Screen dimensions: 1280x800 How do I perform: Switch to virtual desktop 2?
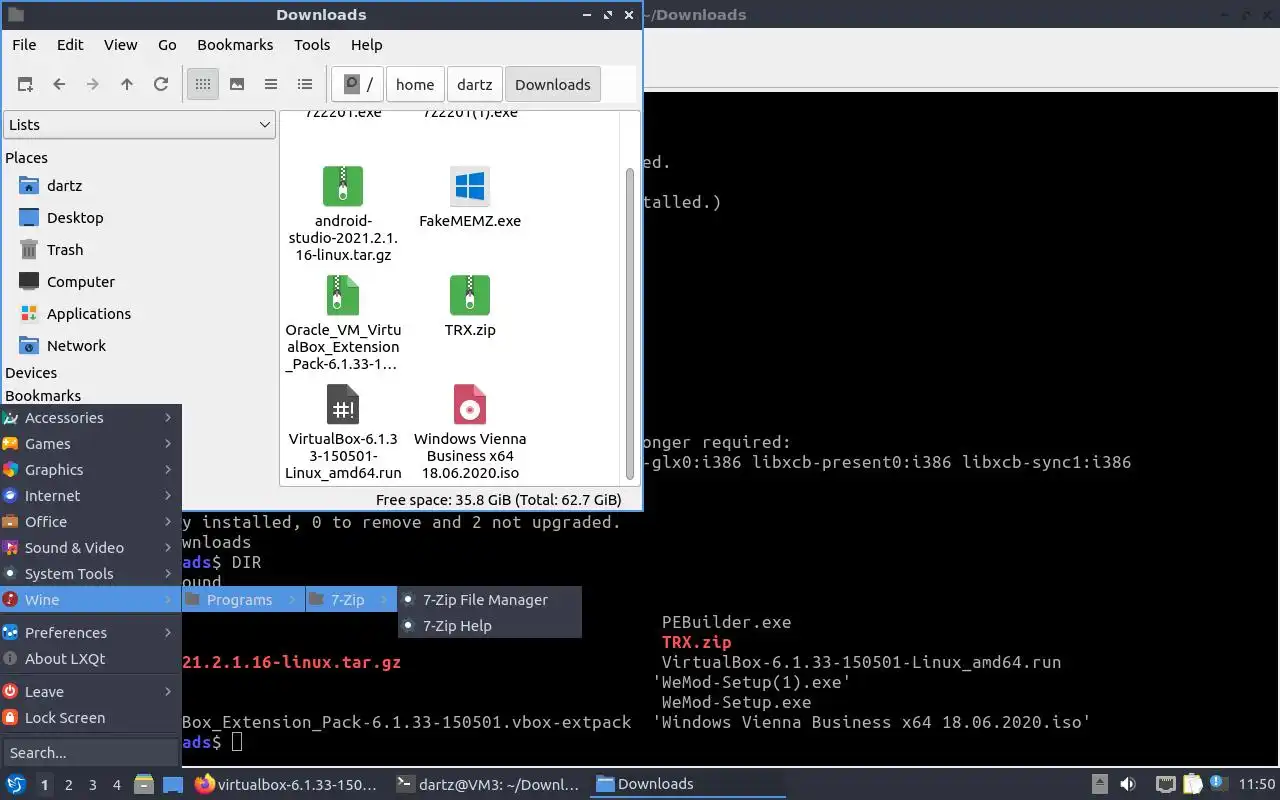coord(69,785)
